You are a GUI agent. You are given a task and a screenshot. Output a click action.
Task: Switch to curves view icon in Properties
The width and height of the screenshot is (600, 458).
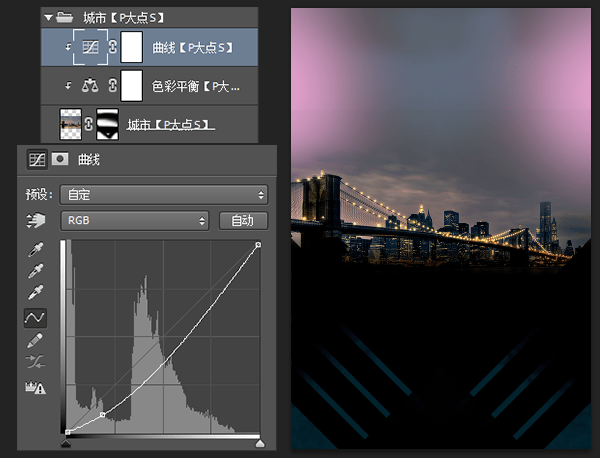tap(37, 160)
